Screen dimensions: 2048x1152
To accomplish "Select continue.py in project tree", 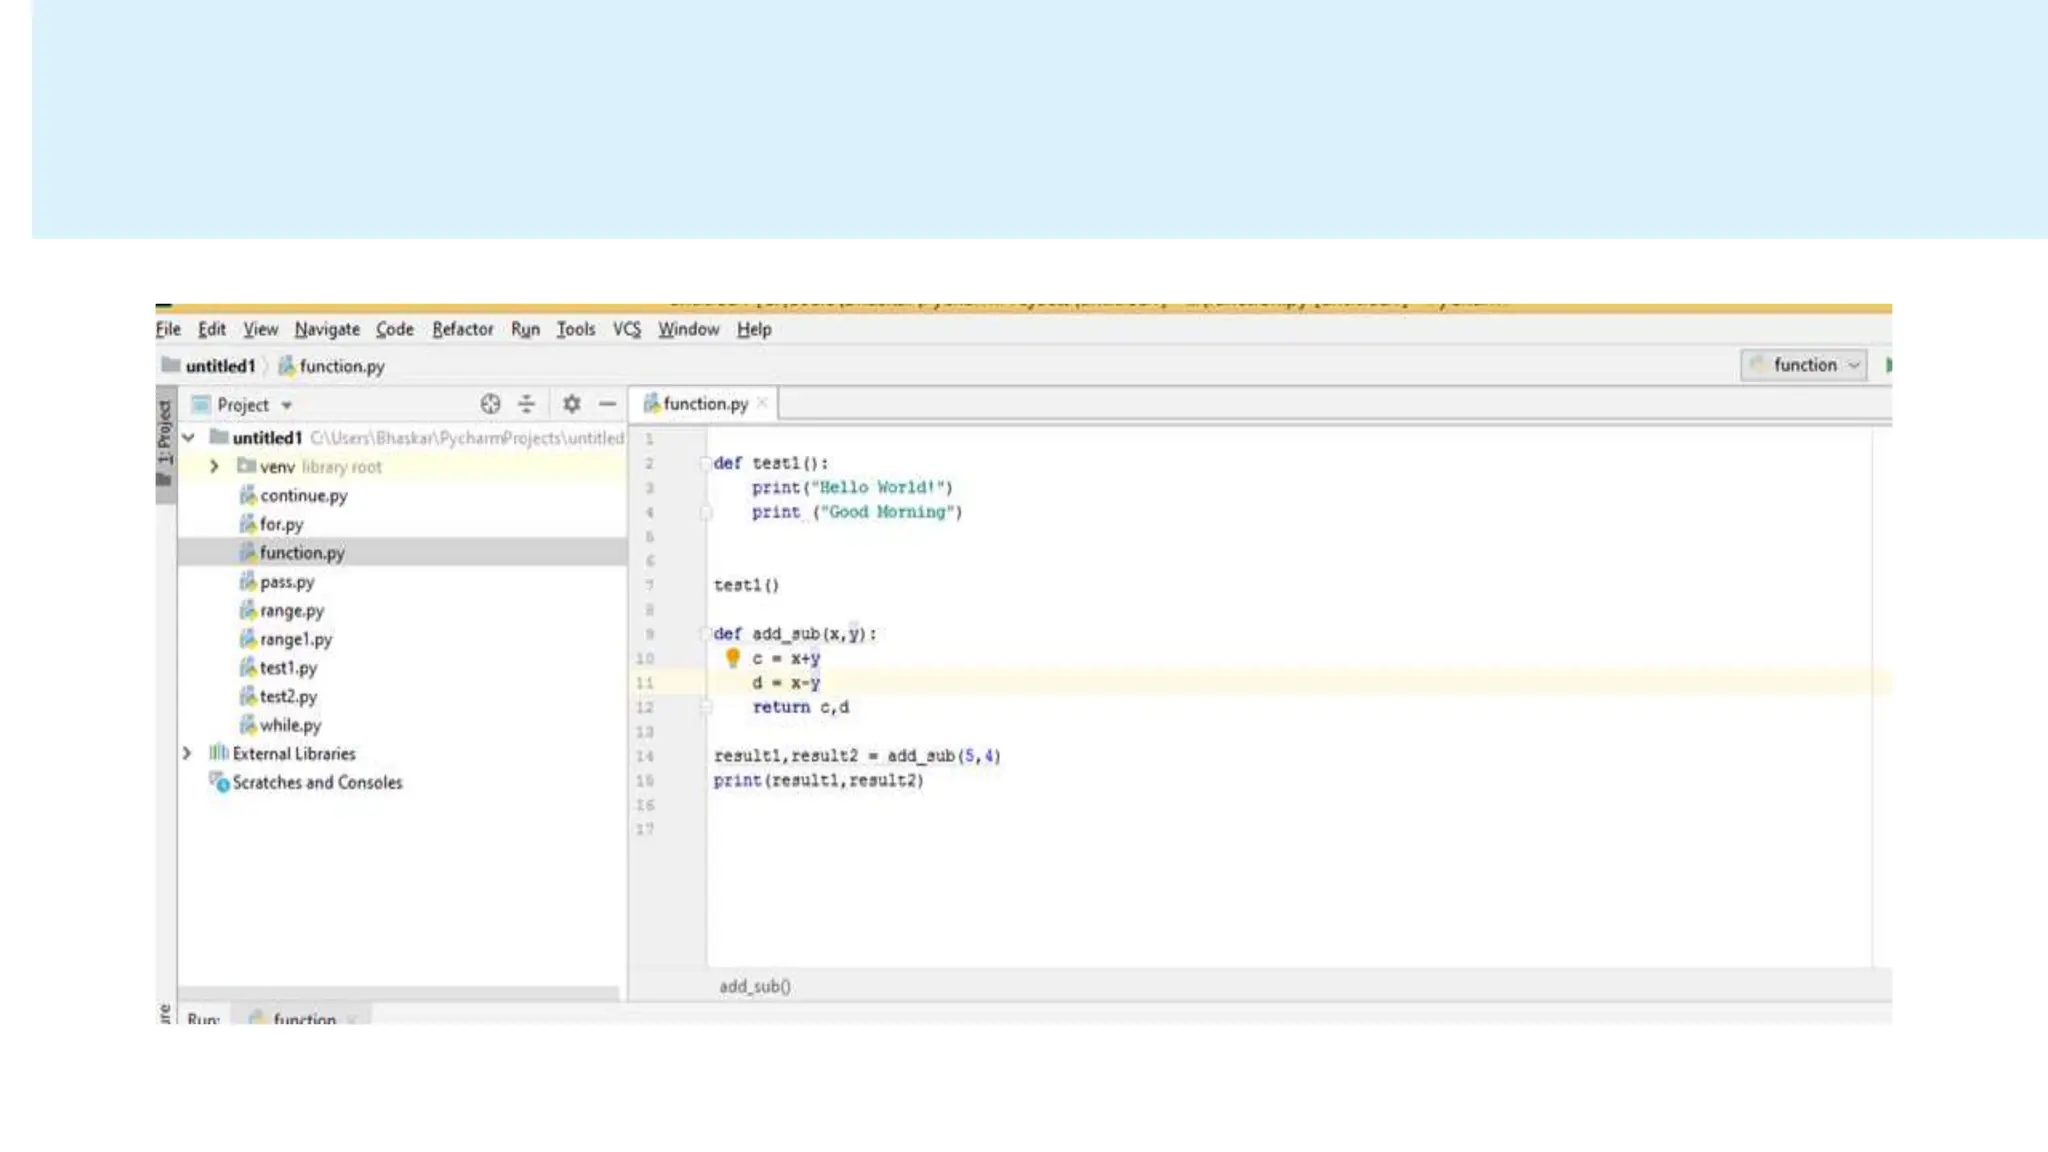I will (x=293, y=496).
